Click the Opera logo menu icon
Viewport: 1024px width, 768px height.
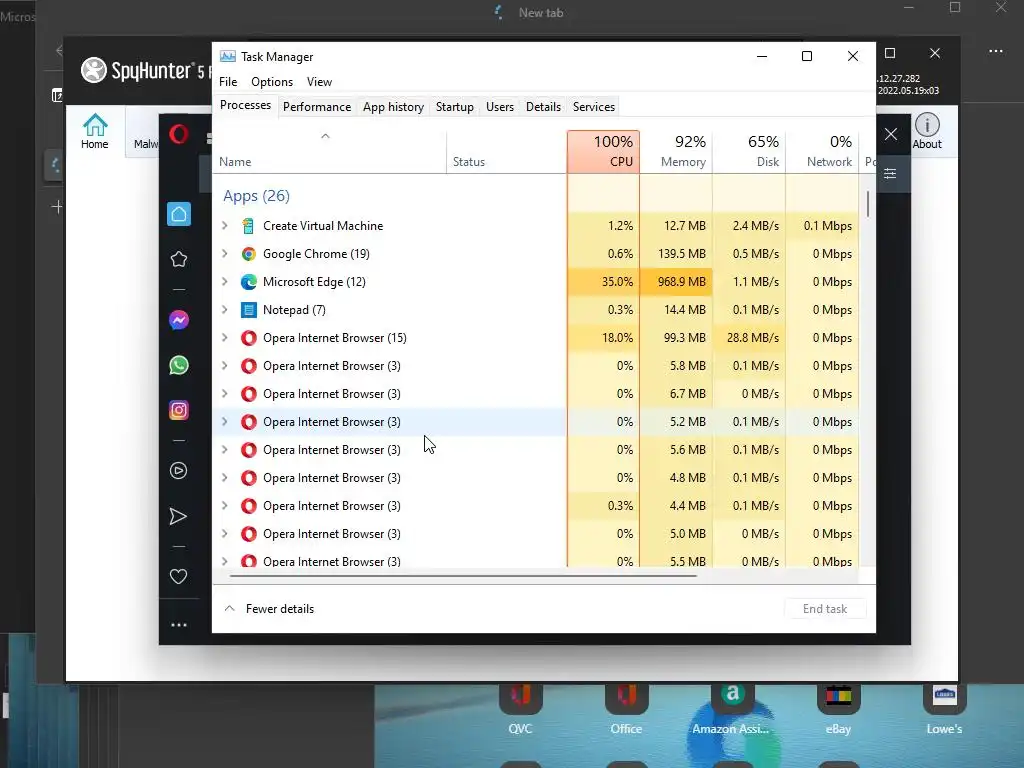(x=178, y=134)
